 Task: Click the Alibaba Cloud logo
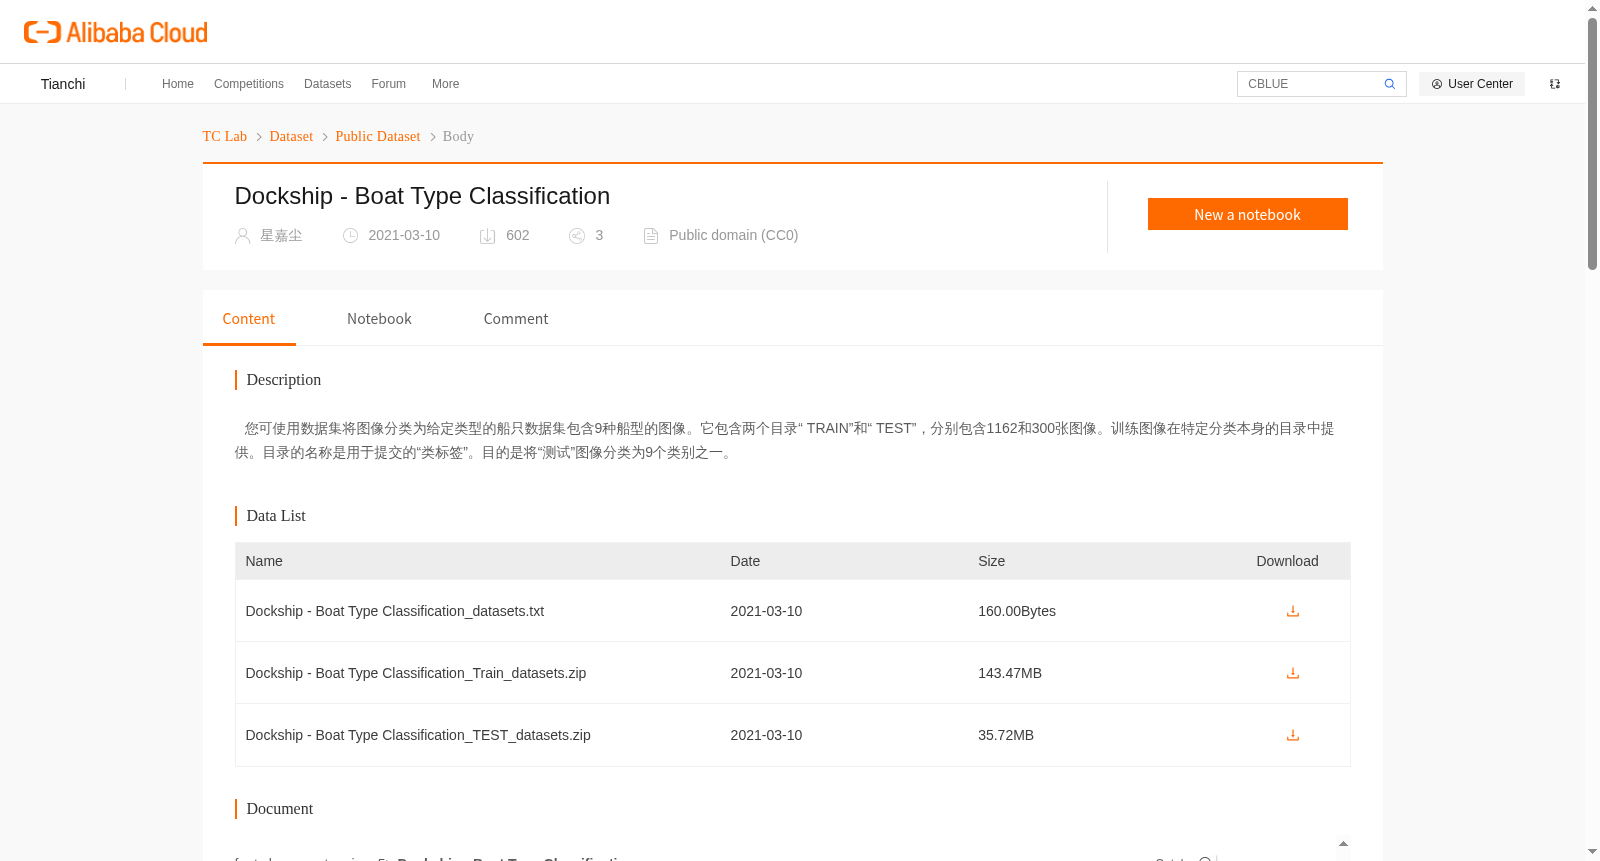(x=116, y=32)
